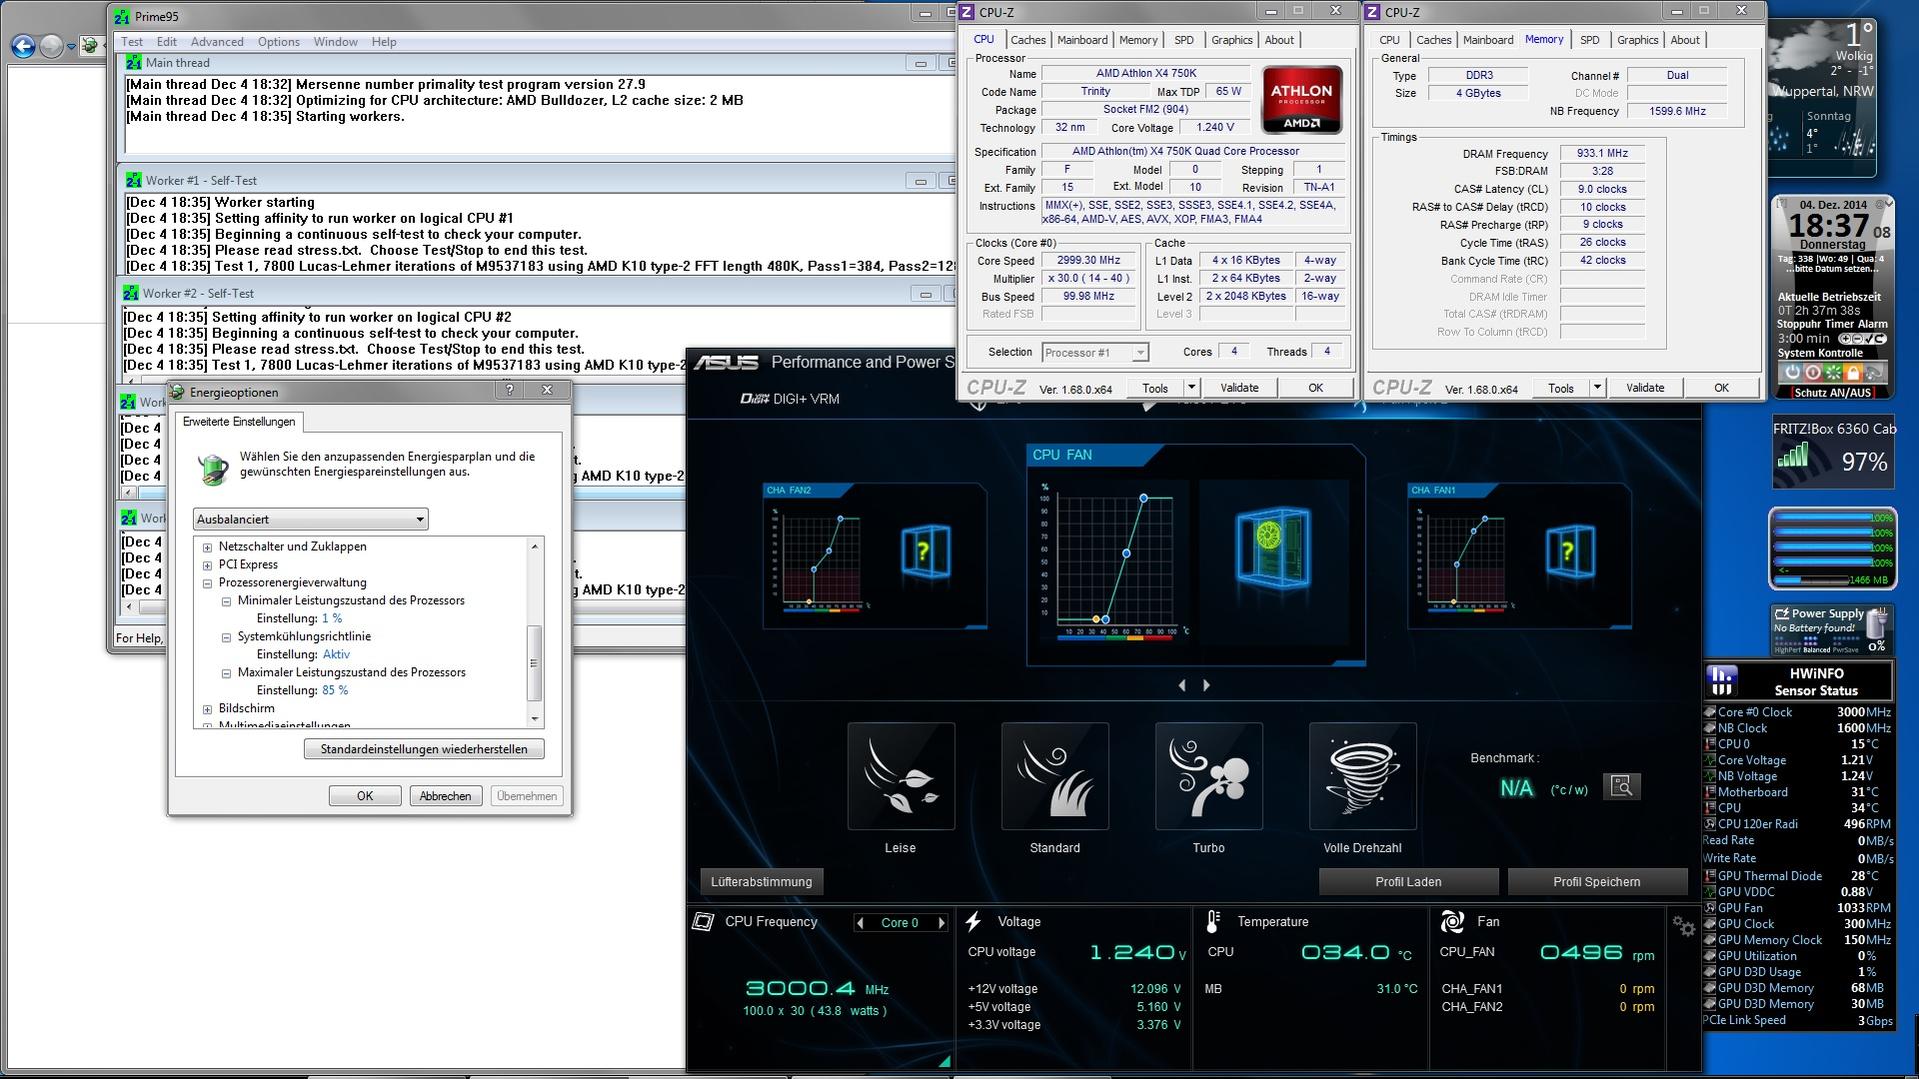1919x1079 pixels.
Task: Click the 85 % maximum processor state value
Action: 335,691
